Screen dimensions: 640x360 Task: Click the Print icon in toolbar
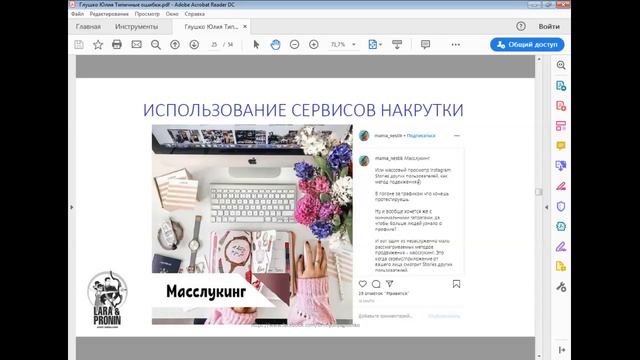(117, 44)
